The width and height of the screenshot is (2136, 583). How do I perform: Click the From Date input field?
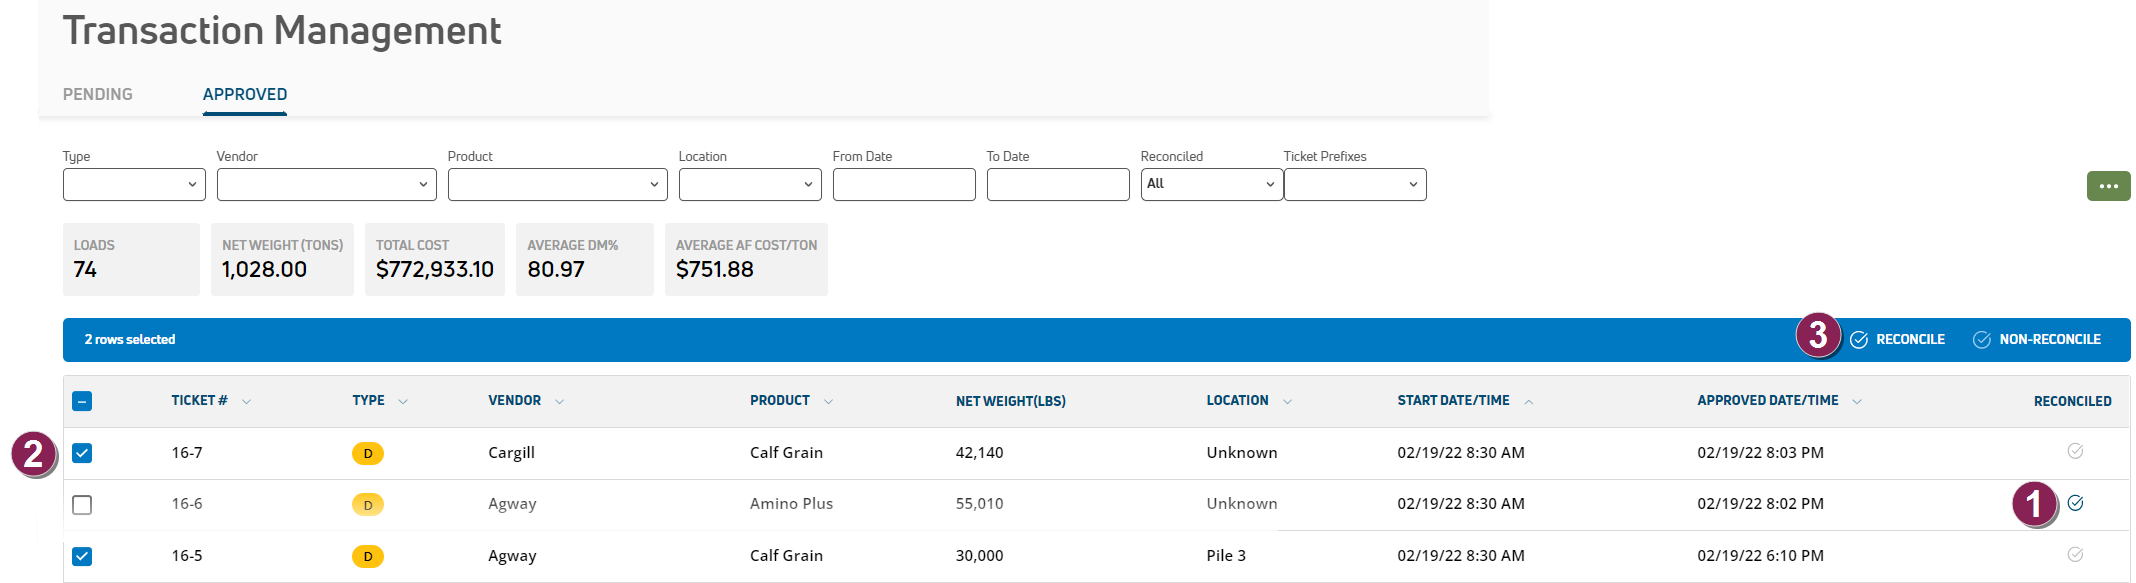click(x=903, y=184)
